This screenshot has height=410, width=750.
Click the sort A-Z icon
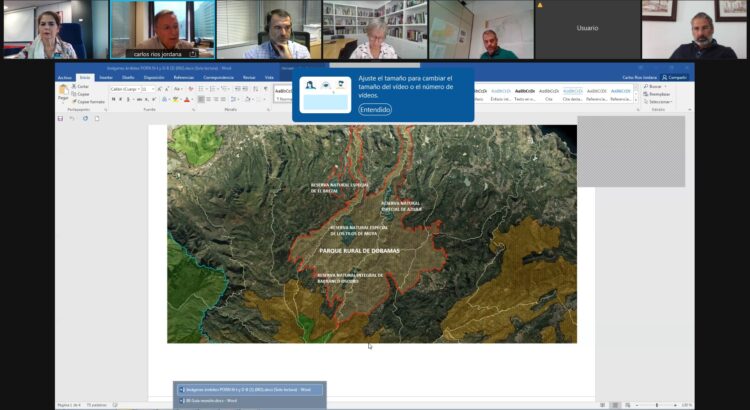(x=255, y=89)
